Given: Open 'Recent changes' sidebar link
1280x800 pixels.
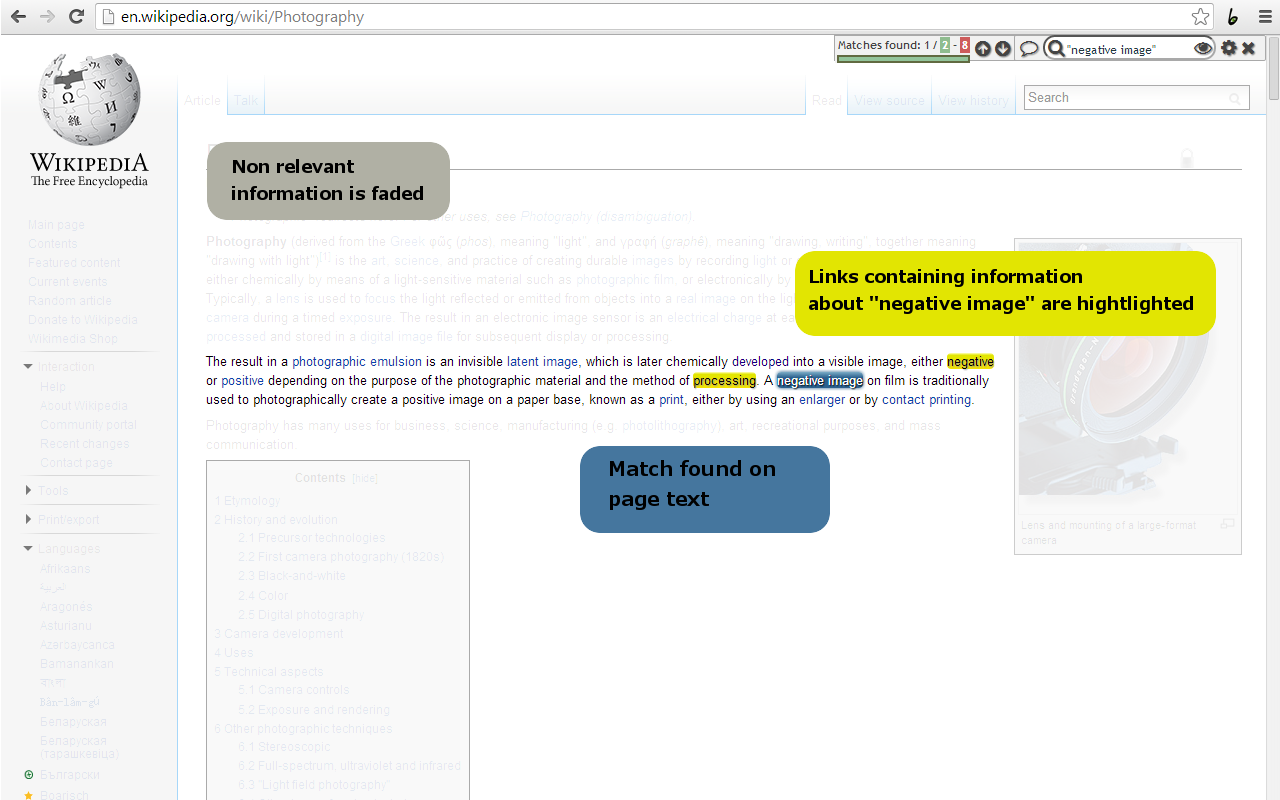Looking at the screenshot, I should tap(85, 444).
